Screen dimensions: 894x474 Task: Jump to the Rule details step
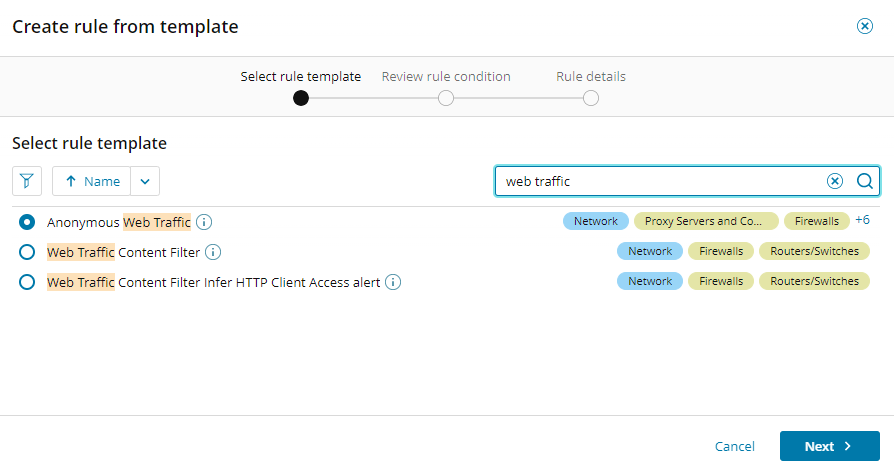pyautogui.click(x=591, y=98)
